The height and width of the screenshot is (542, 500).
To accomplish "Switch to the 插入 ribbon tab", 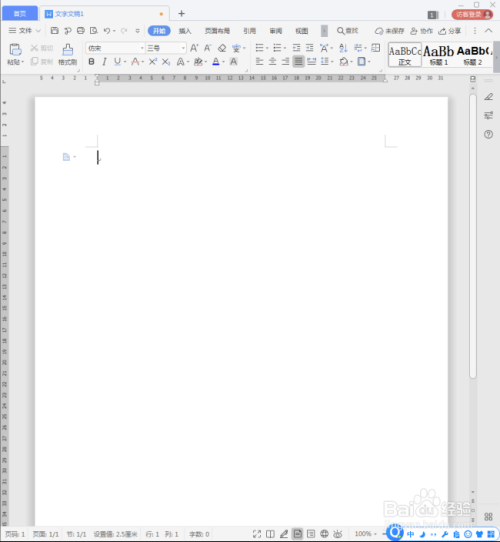I will coord(185,31).
